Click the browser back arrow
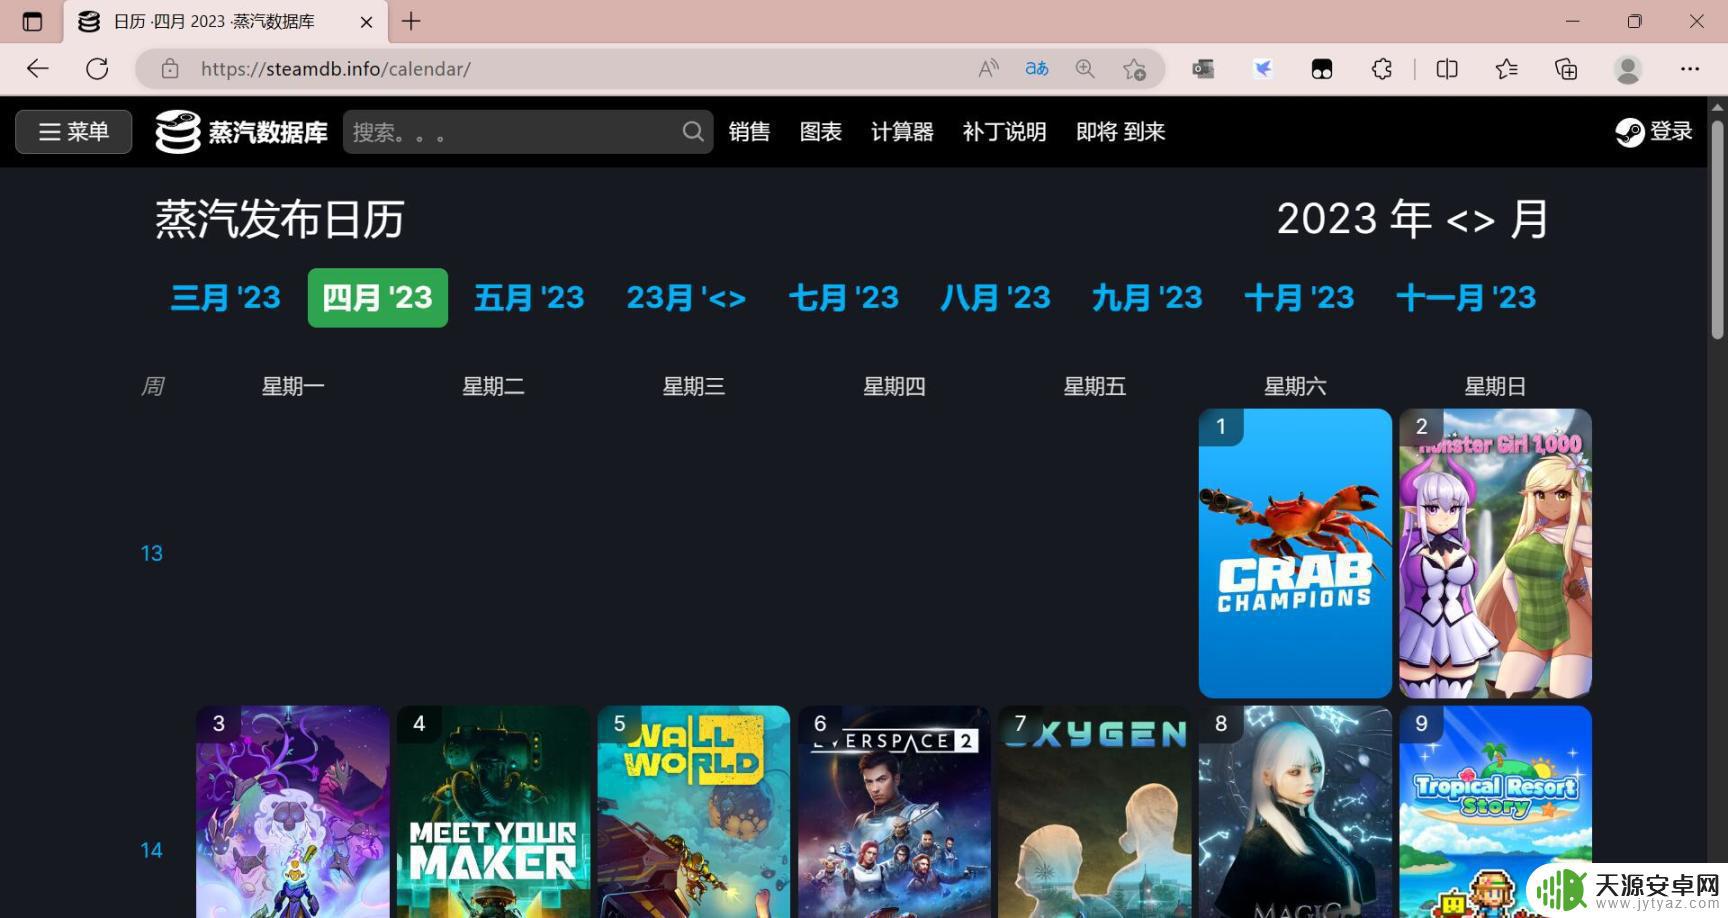This screenshot has height=918, width=1728. [x=37, y=69]
